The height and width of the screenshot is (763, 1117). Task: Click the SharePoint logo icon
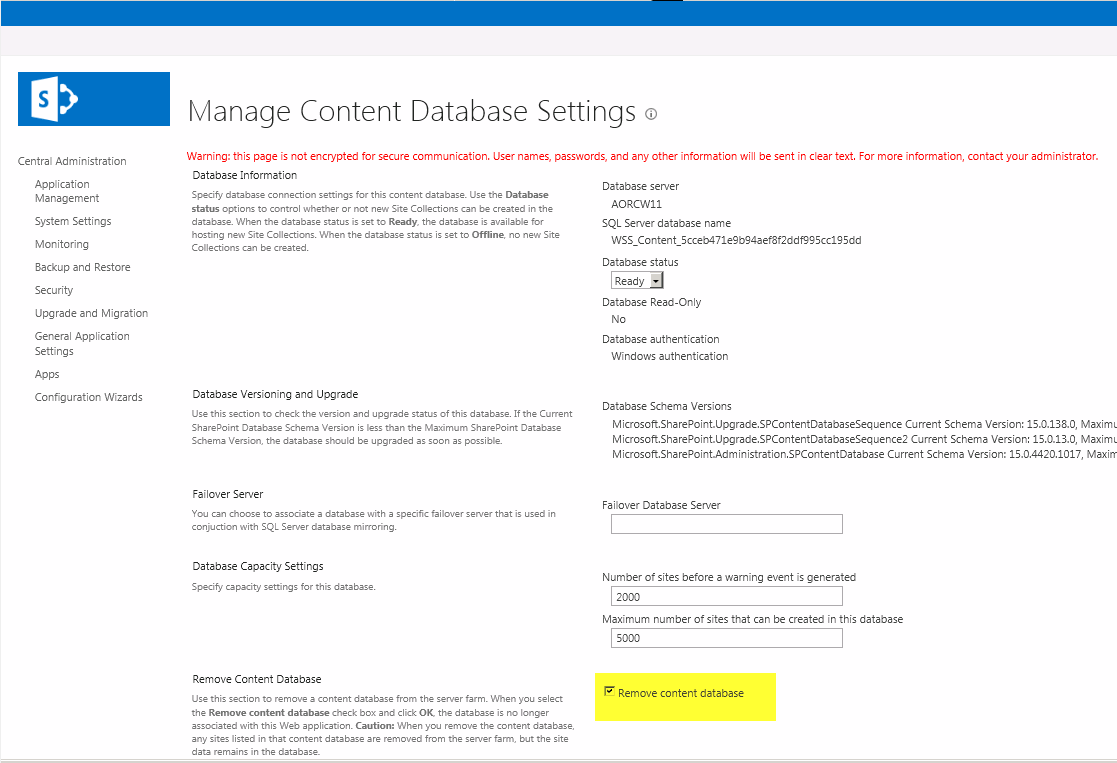point(54,99)
